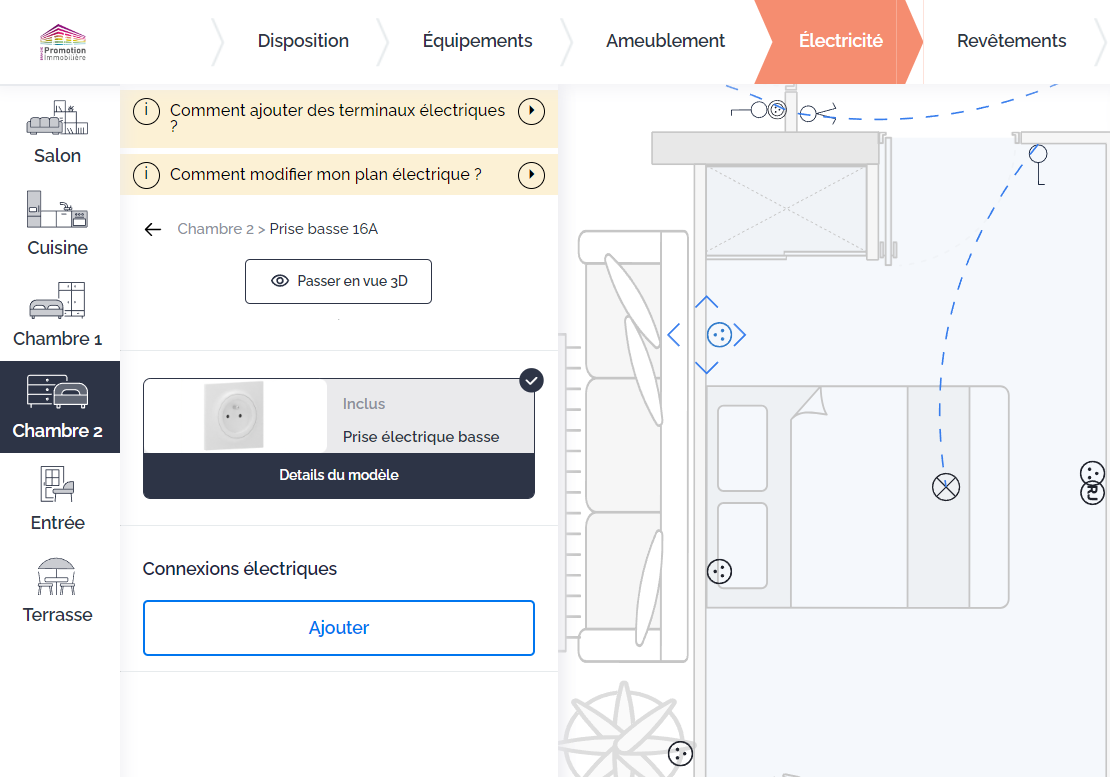
Task: Open the Ameublement step tab
Action: [x=665, y=41]
